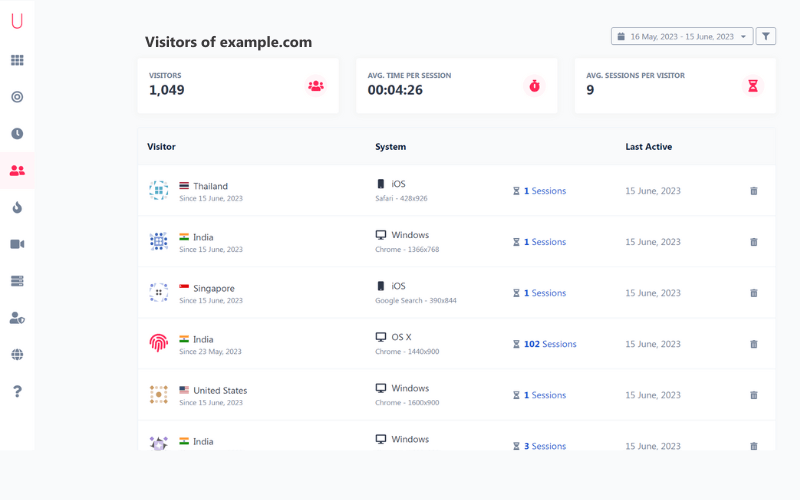Click the 1,049 visitors count
This screenshot has height=500, width=800.
tap(167, 90)
